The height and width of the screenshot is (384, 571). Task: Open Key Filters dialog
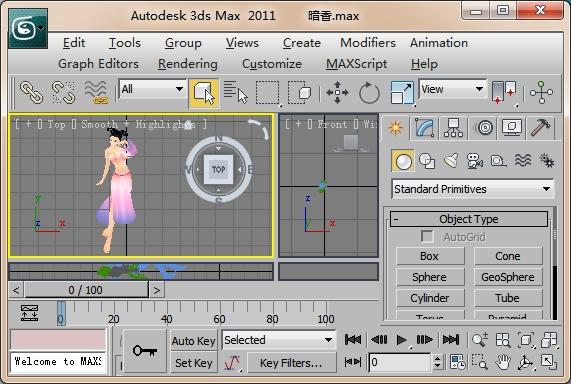291,363
